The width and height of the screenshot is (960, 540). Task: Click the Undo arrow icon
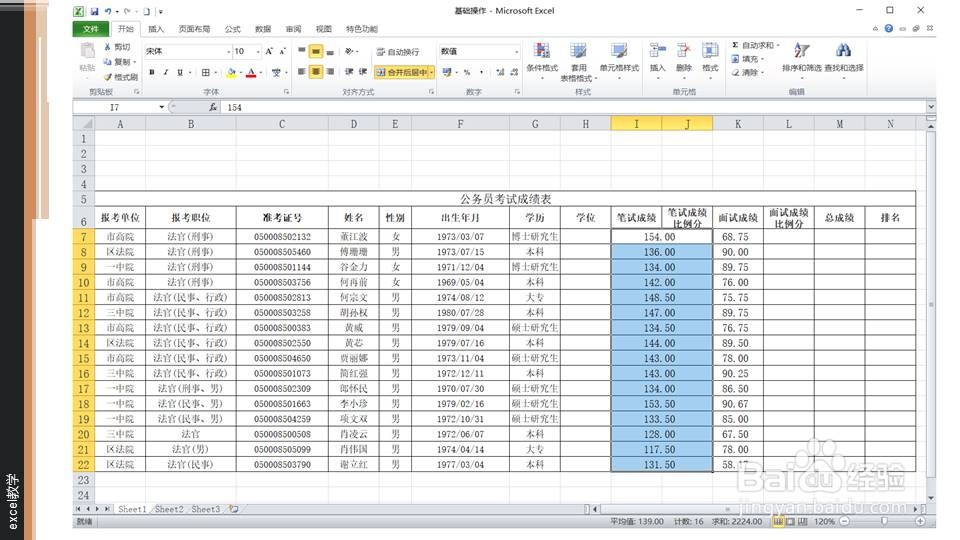tap(108, 11)
